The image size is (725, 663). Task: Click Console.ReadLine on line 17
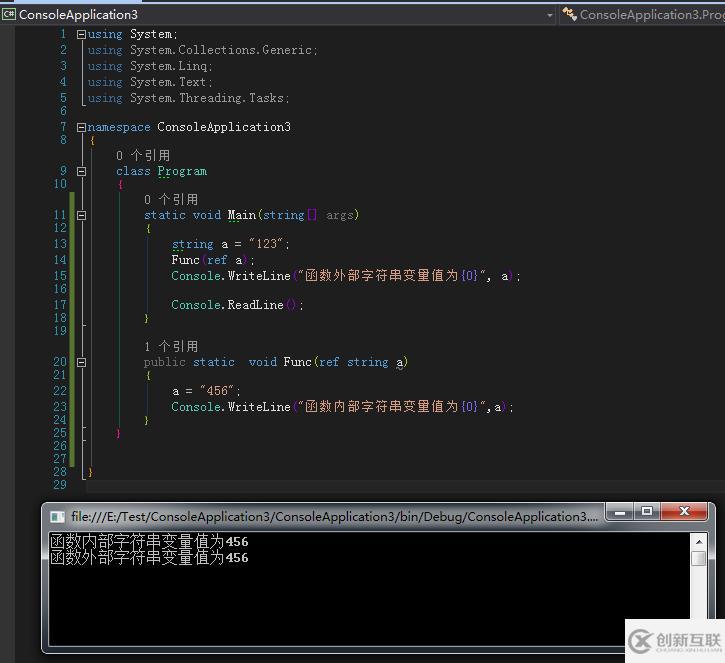coord(227,305)
